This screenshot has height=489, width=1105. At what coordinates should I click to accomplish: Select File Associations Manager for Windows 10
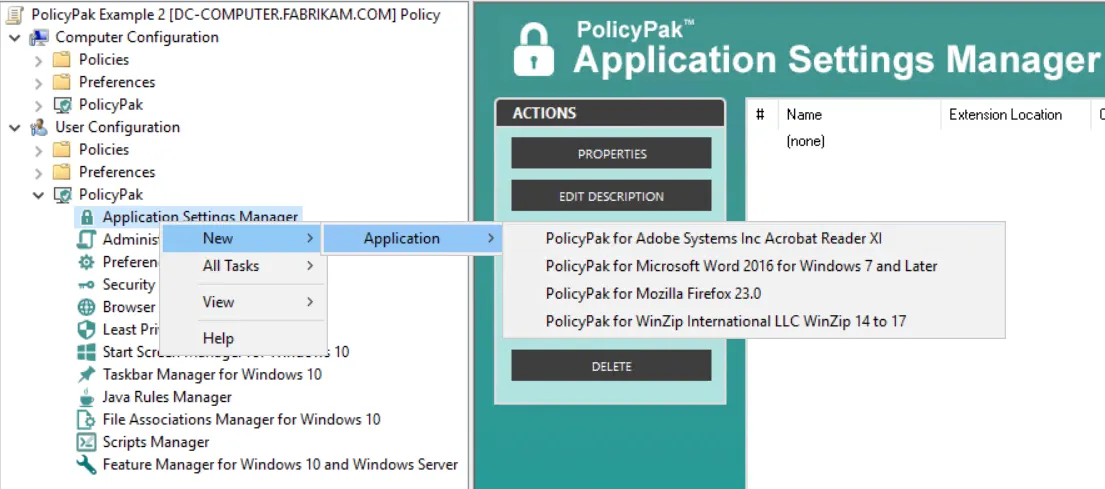tap(241, 419)
